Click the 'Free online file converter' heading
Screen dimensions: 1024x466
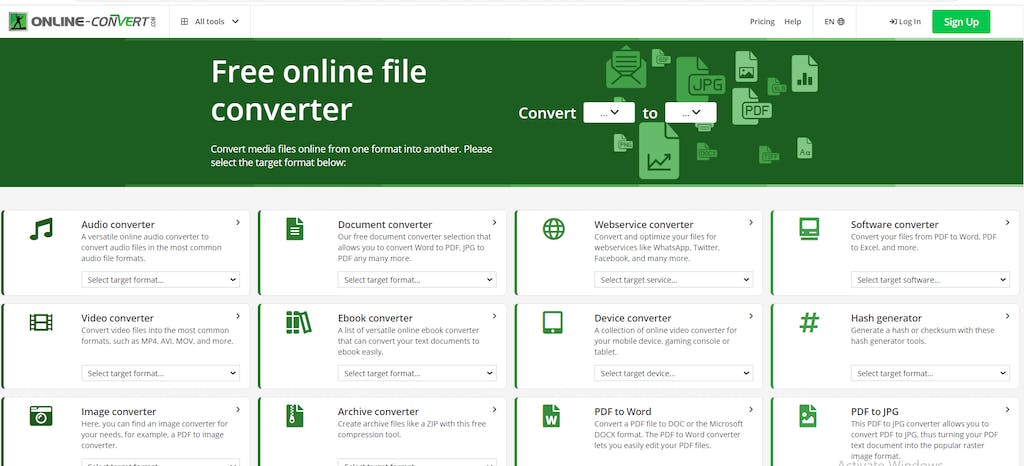319,91
